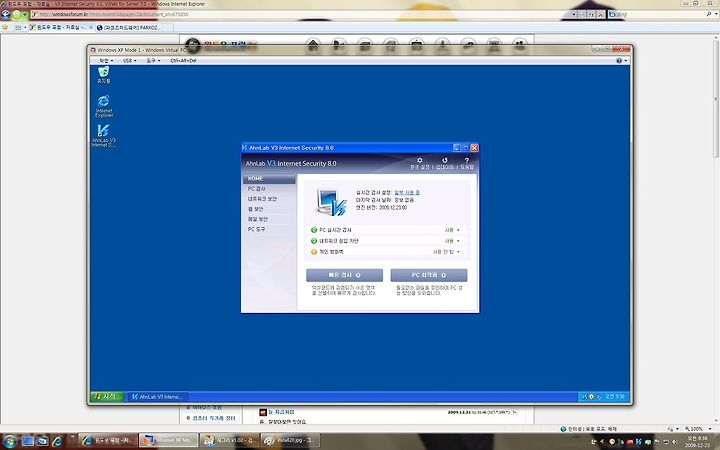The image size is (720, 450).
Task: Click the PC 최적화 button
Action: tap(429, 275)
